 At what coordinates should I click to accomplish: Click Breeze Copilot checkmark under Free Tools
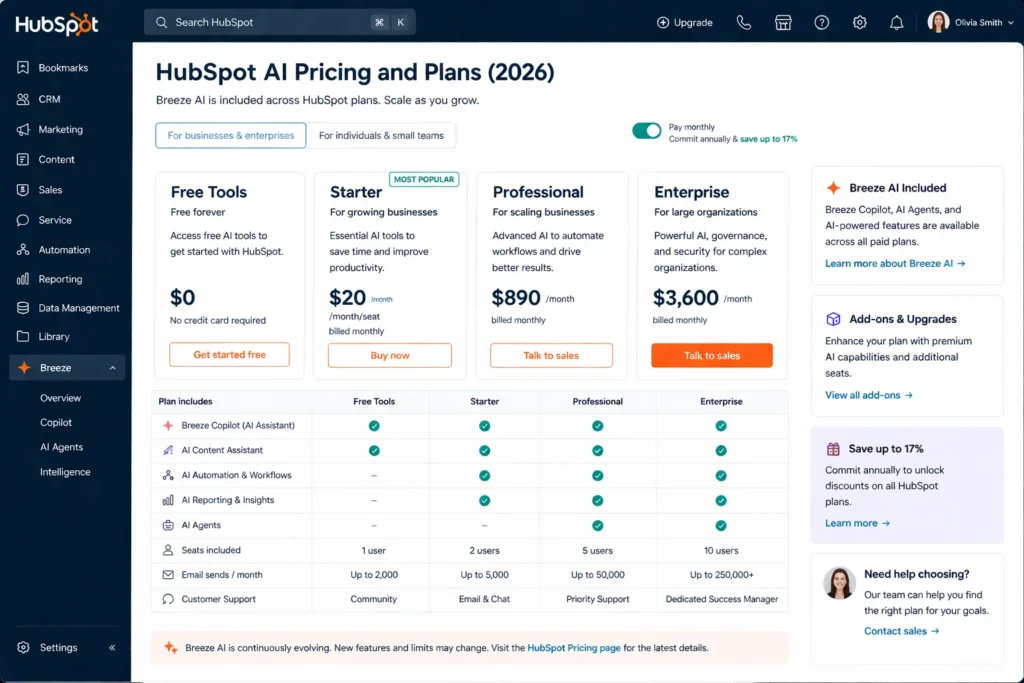point(374,426)
